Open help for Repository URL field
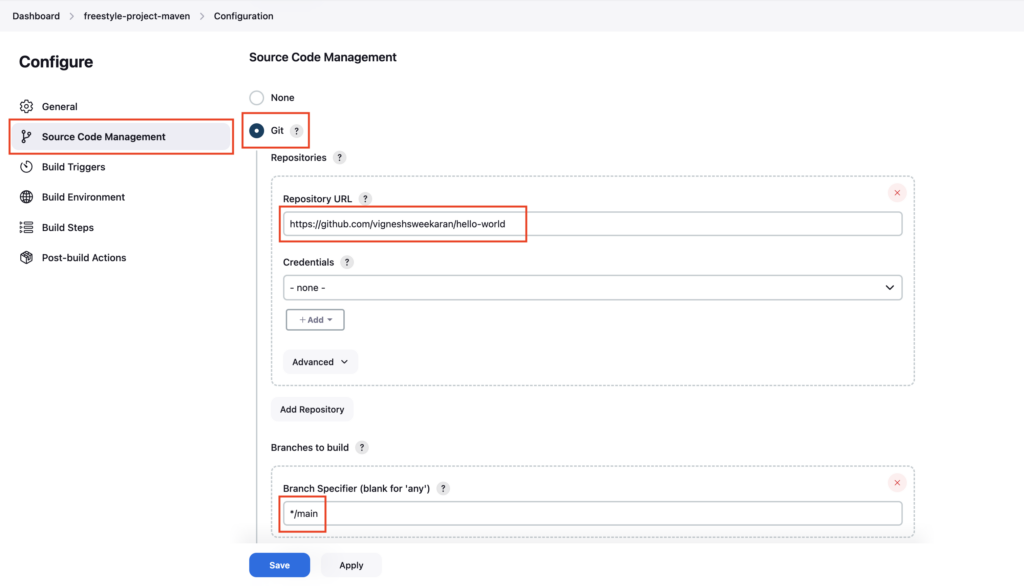1024x586 pixels. (365, 199)
